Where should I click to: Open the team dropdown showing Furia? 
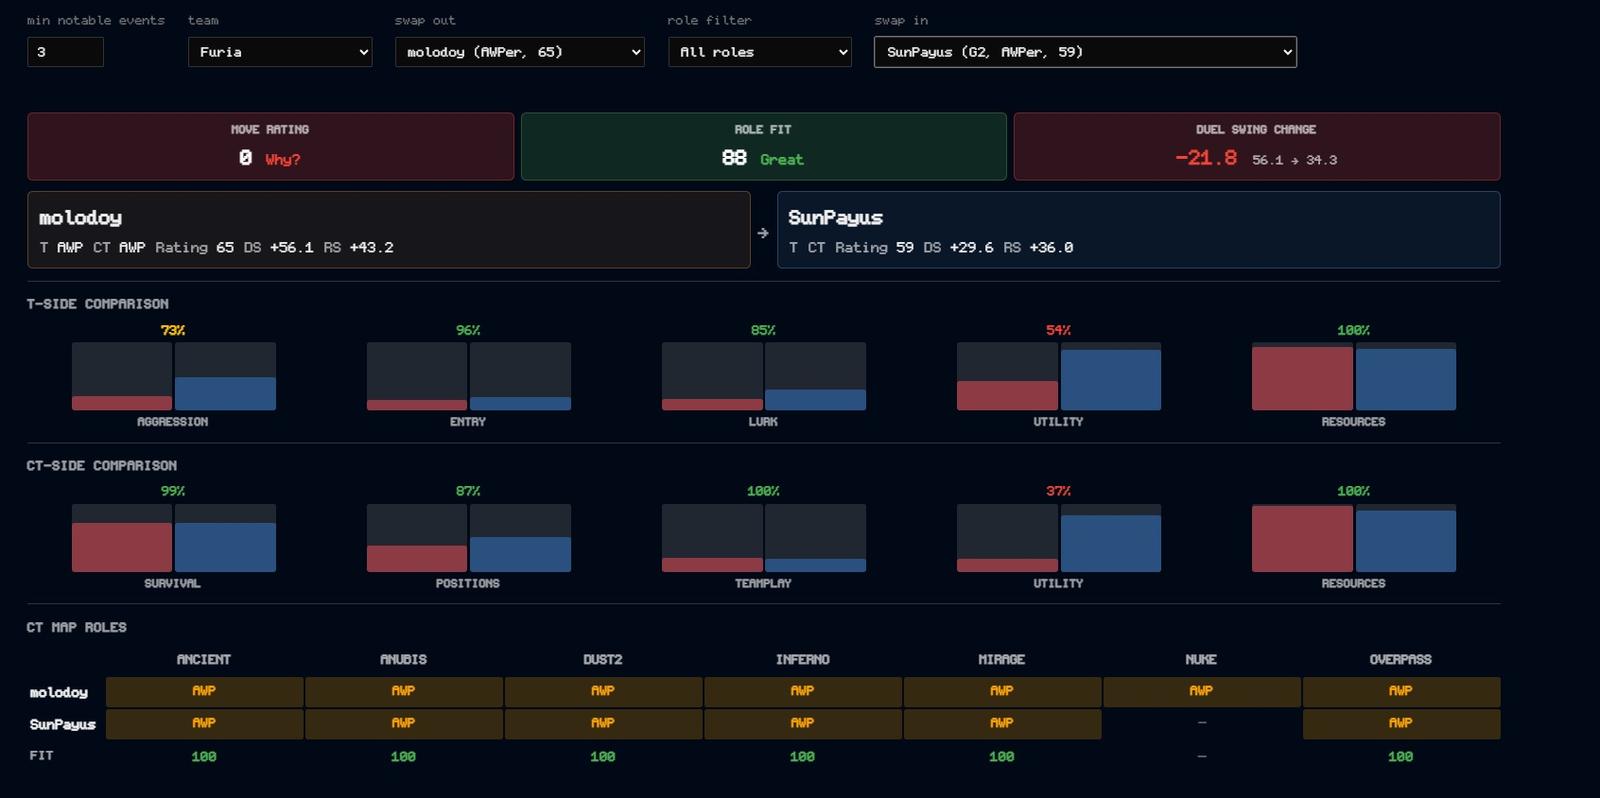click(x=280, y=52)
